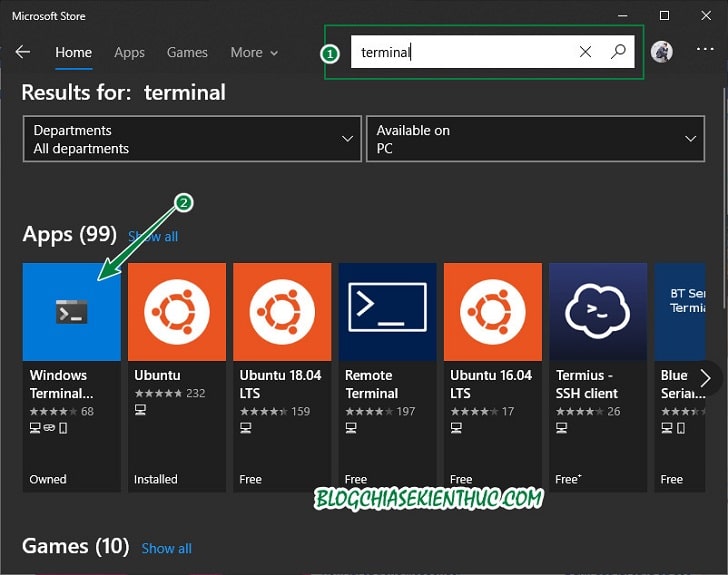Click PC device icon under Ubuntu

[140, 410]
